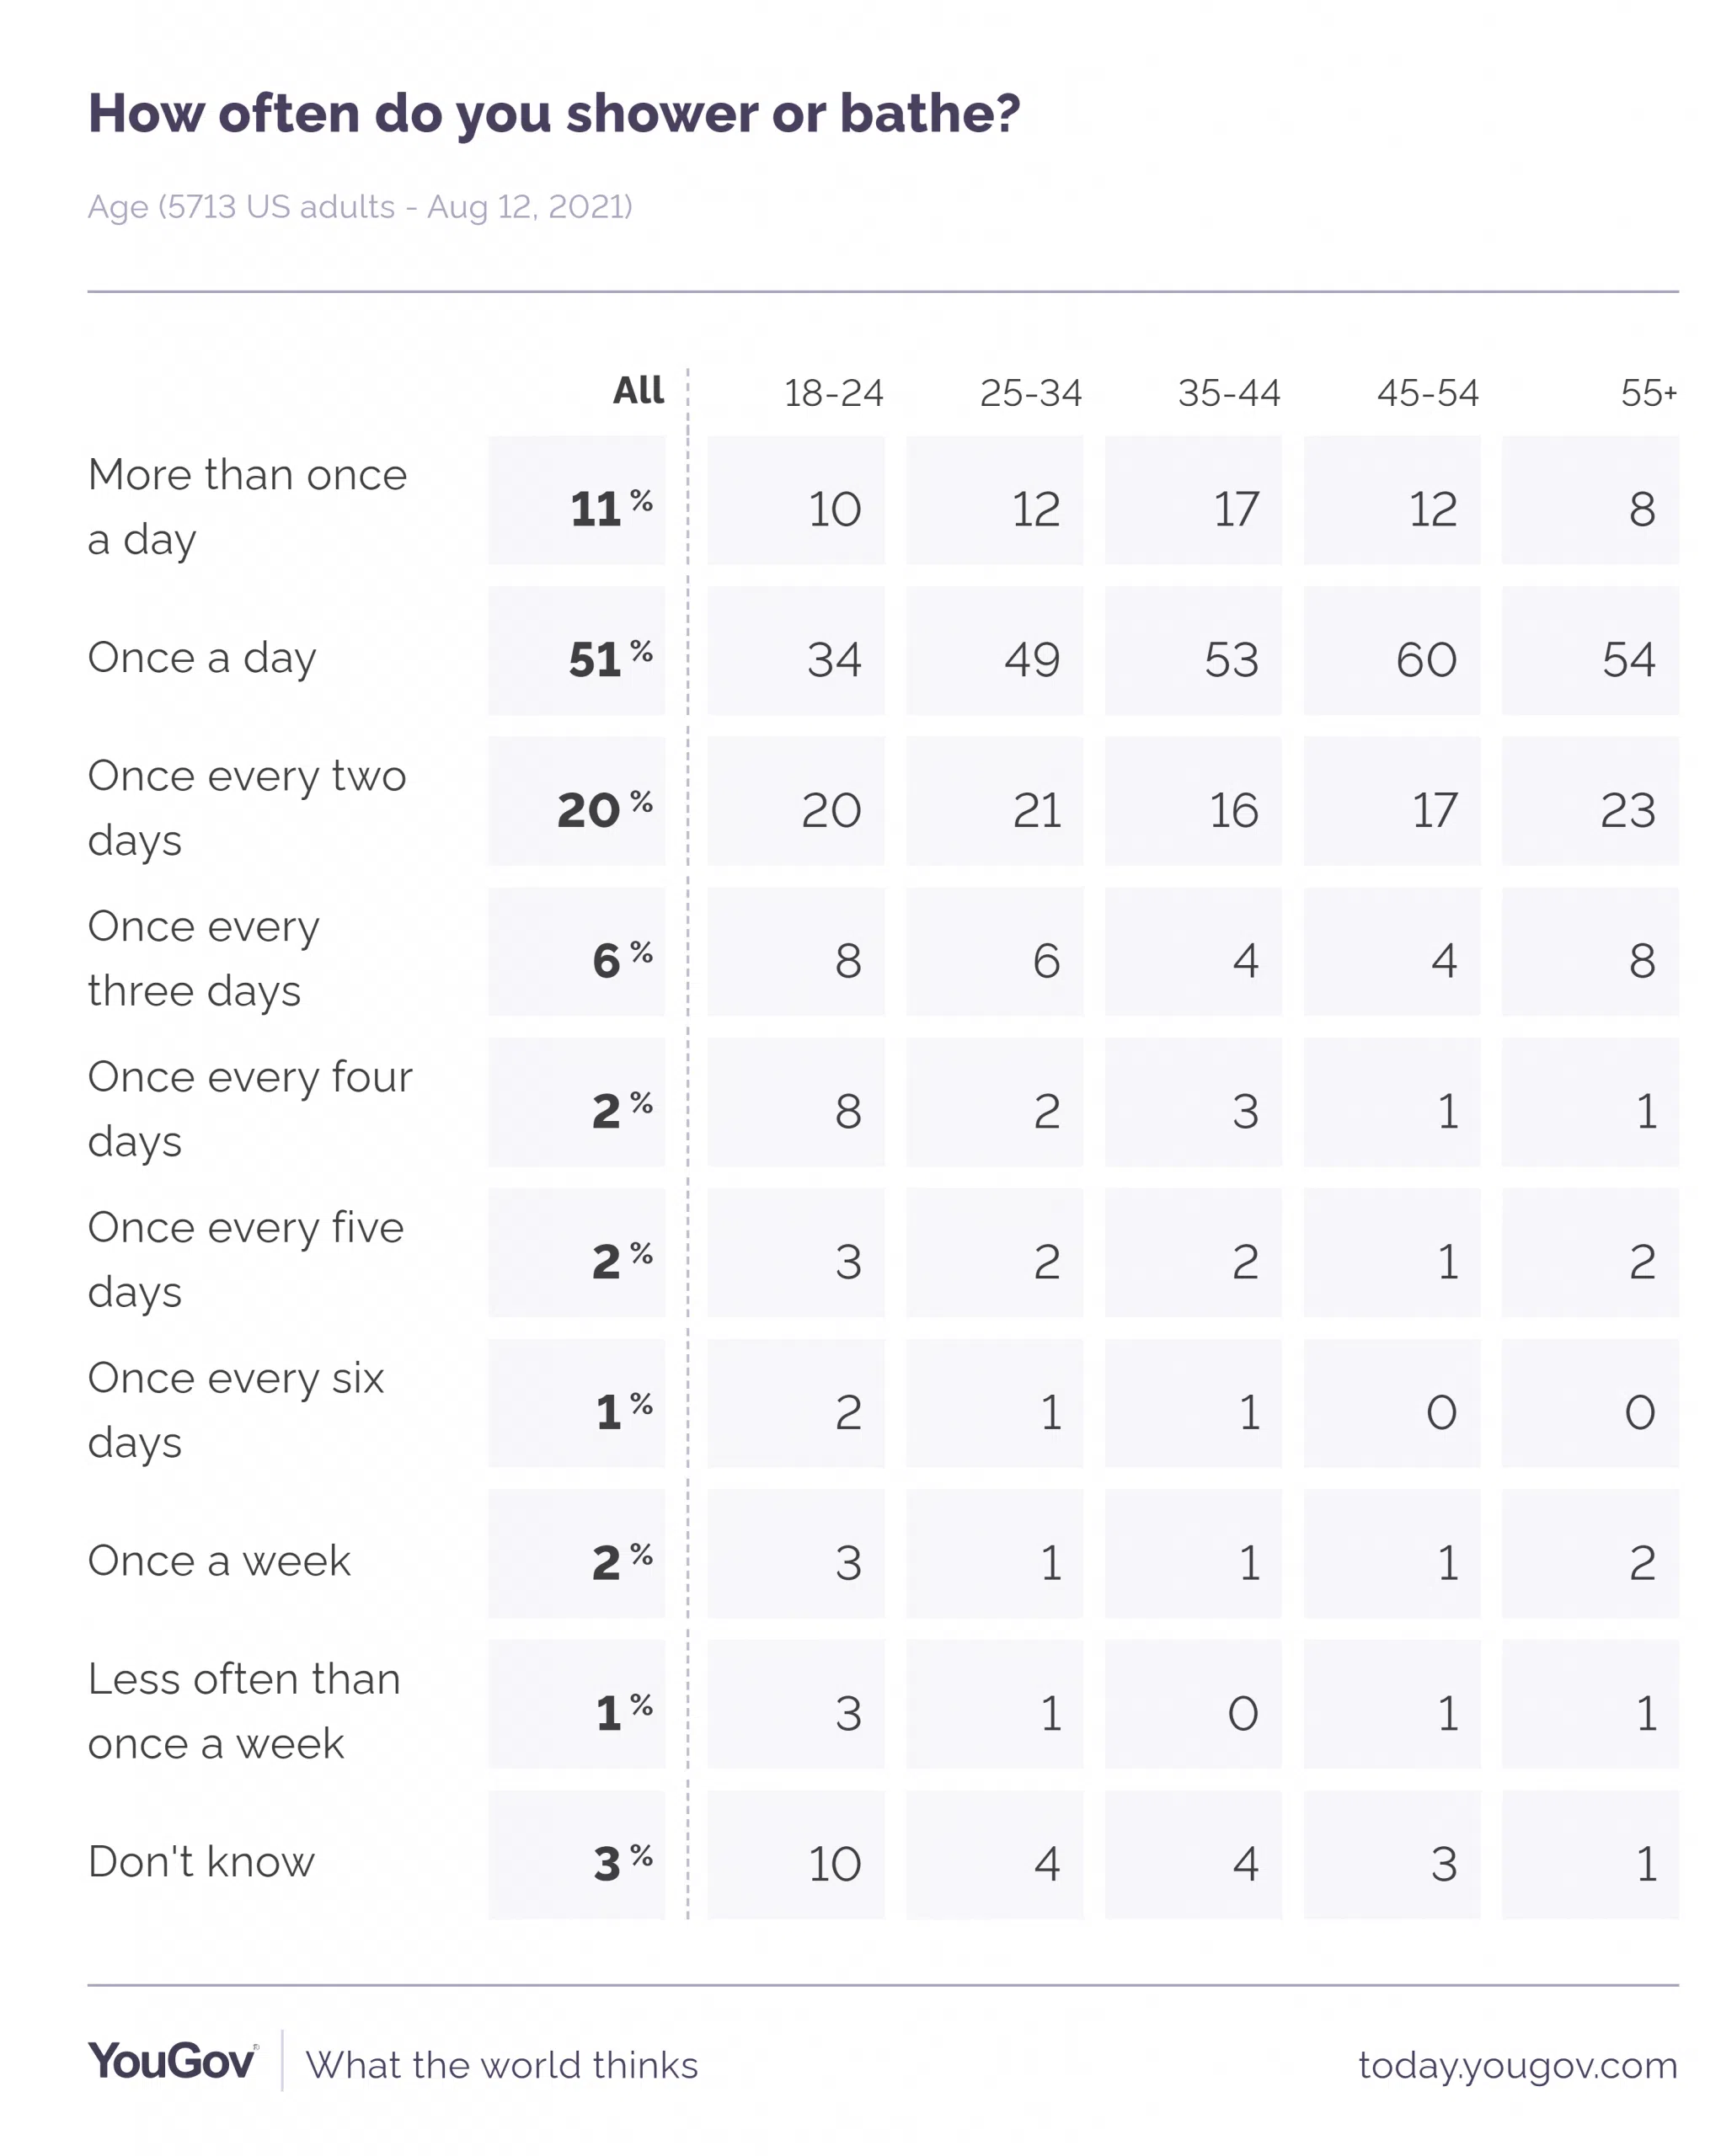Click the "Don't know" row label
Screen dimensions: 1721x2156
coord(201,1862)
